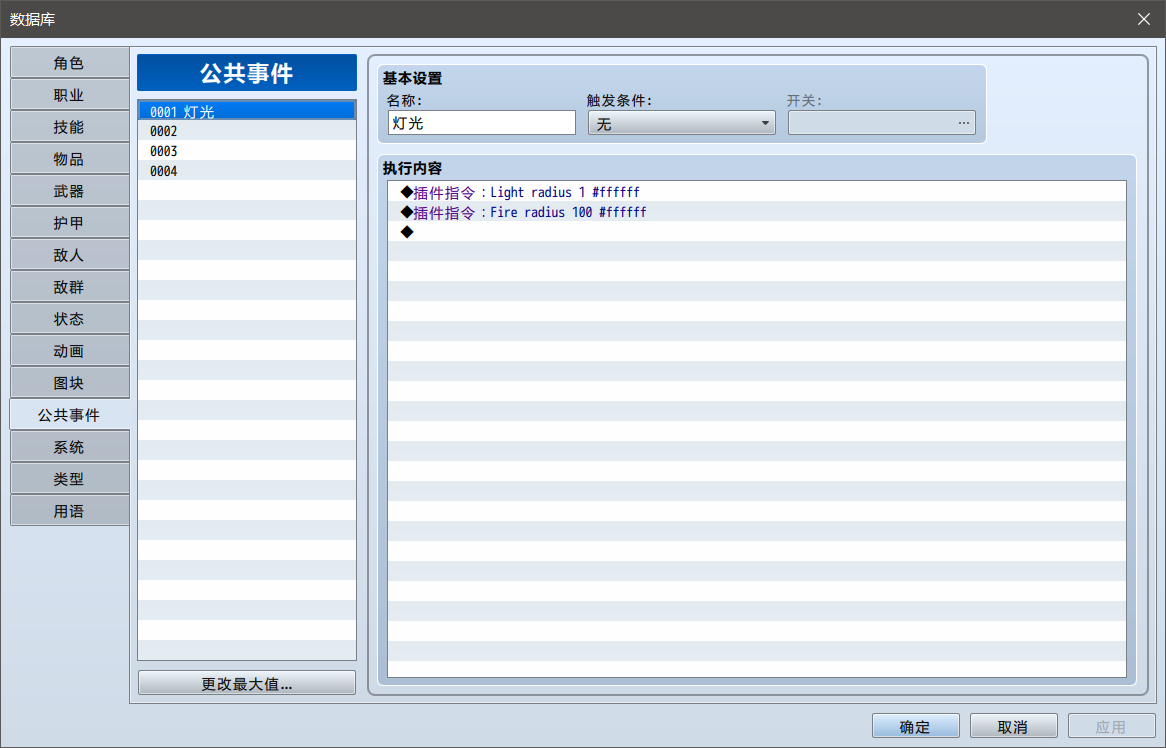Click 更改最大值 button

247,683
